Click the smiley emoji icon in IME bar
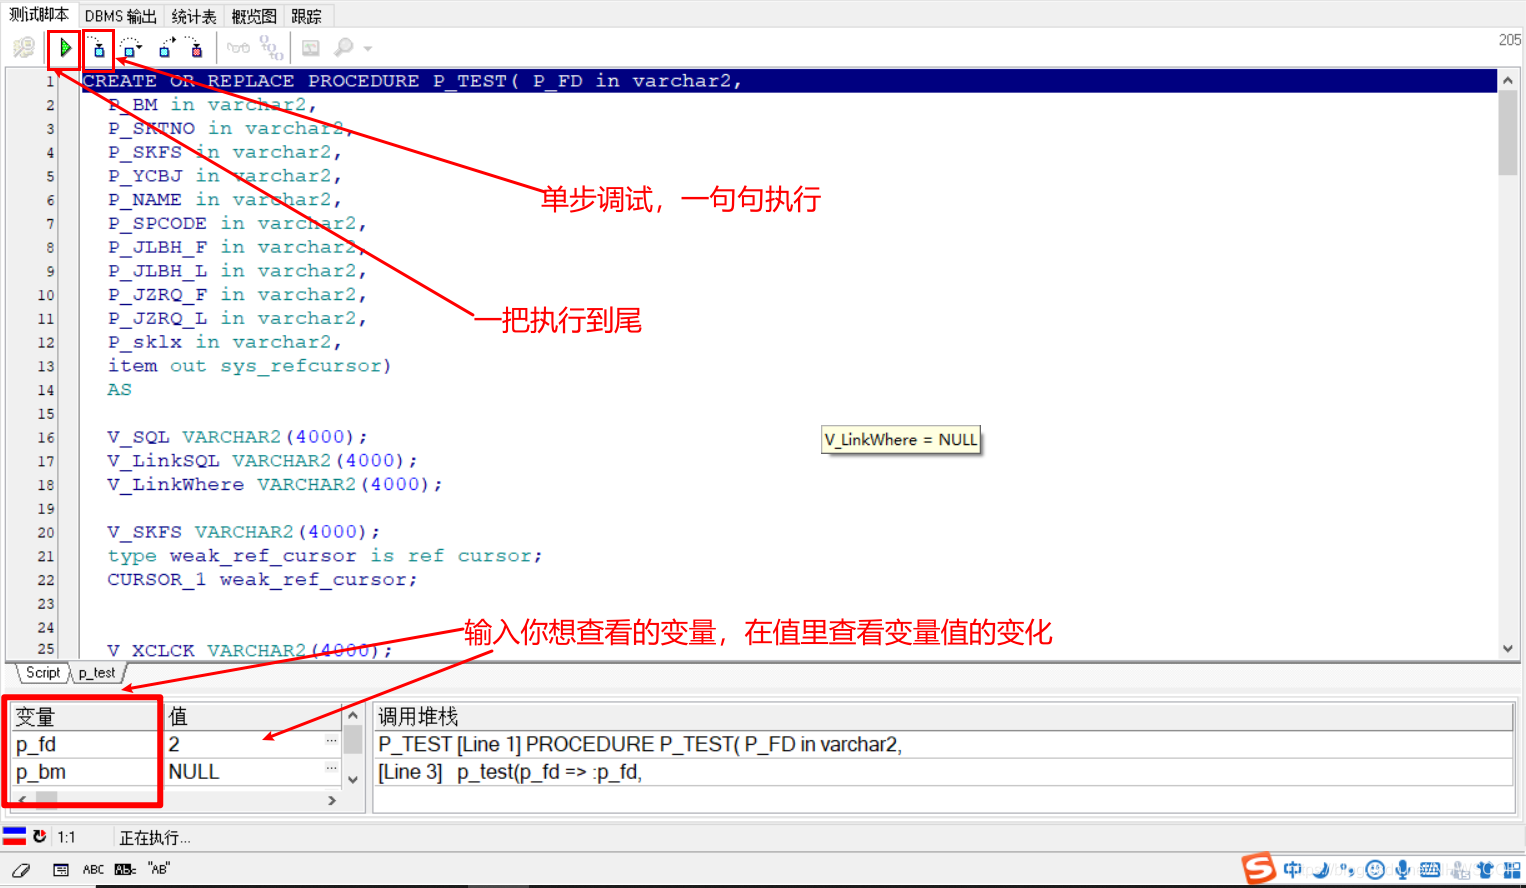 coord(1376,870)
